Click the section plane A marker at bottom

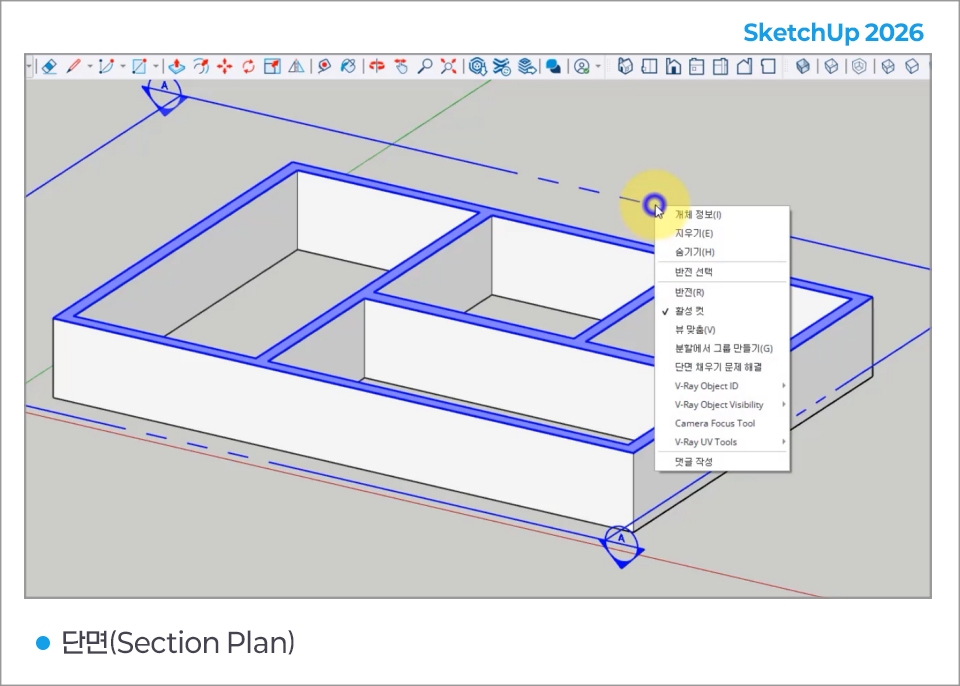(x=621, y=545)
